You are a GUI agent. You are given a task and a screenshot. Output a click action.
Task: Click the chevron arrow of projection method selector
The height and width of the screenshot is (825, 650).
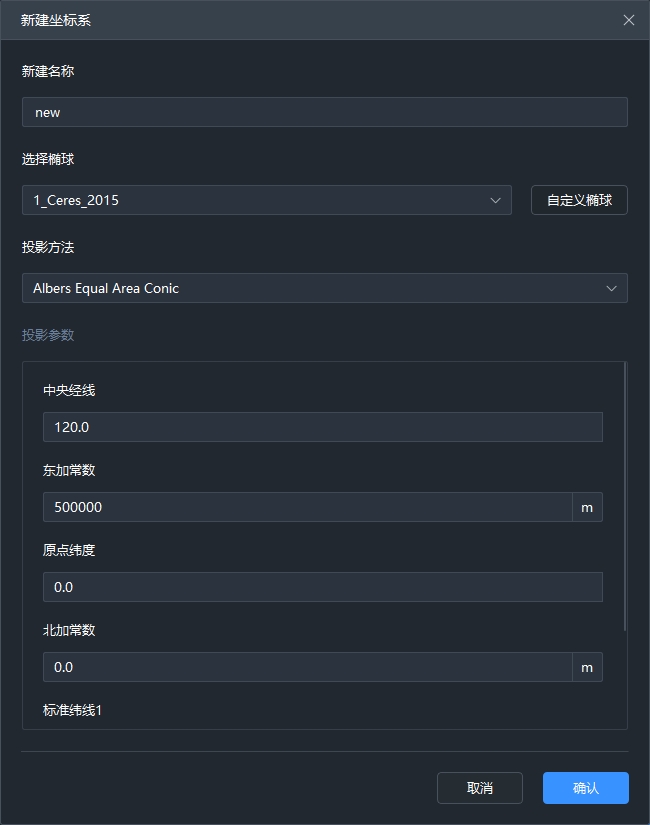tap(612, 288)
